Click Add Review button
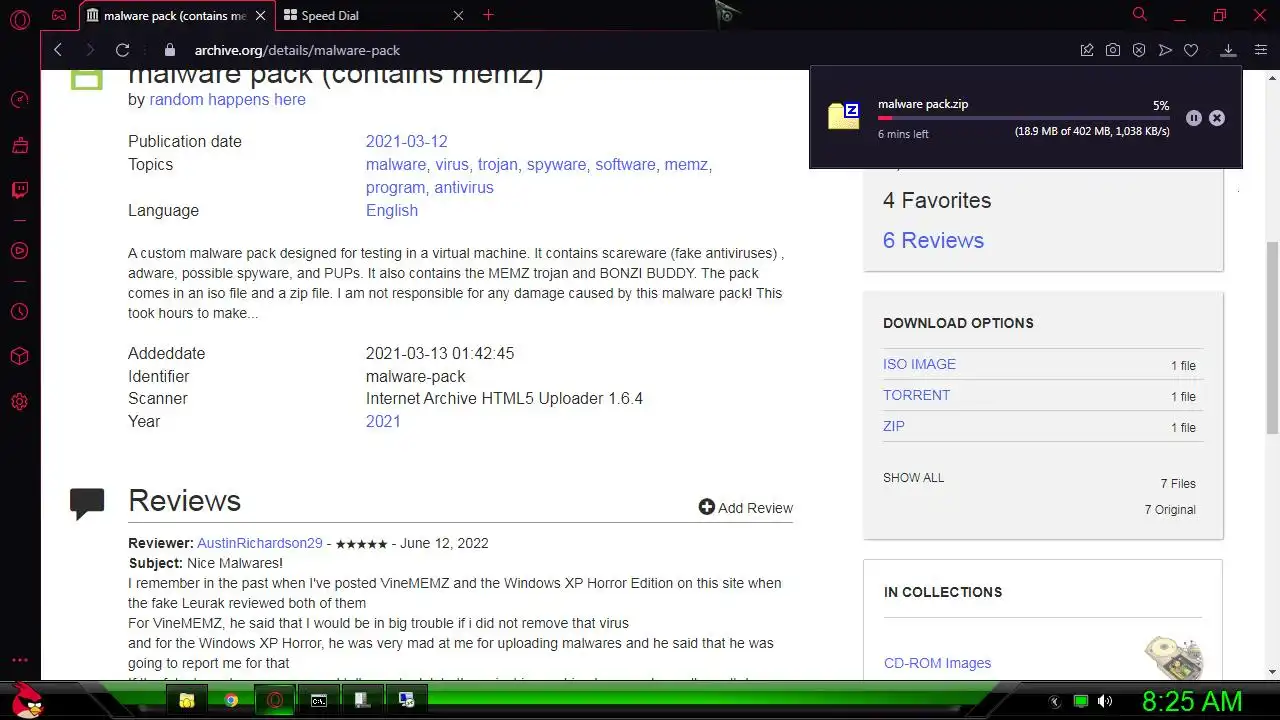 point(745,508)
